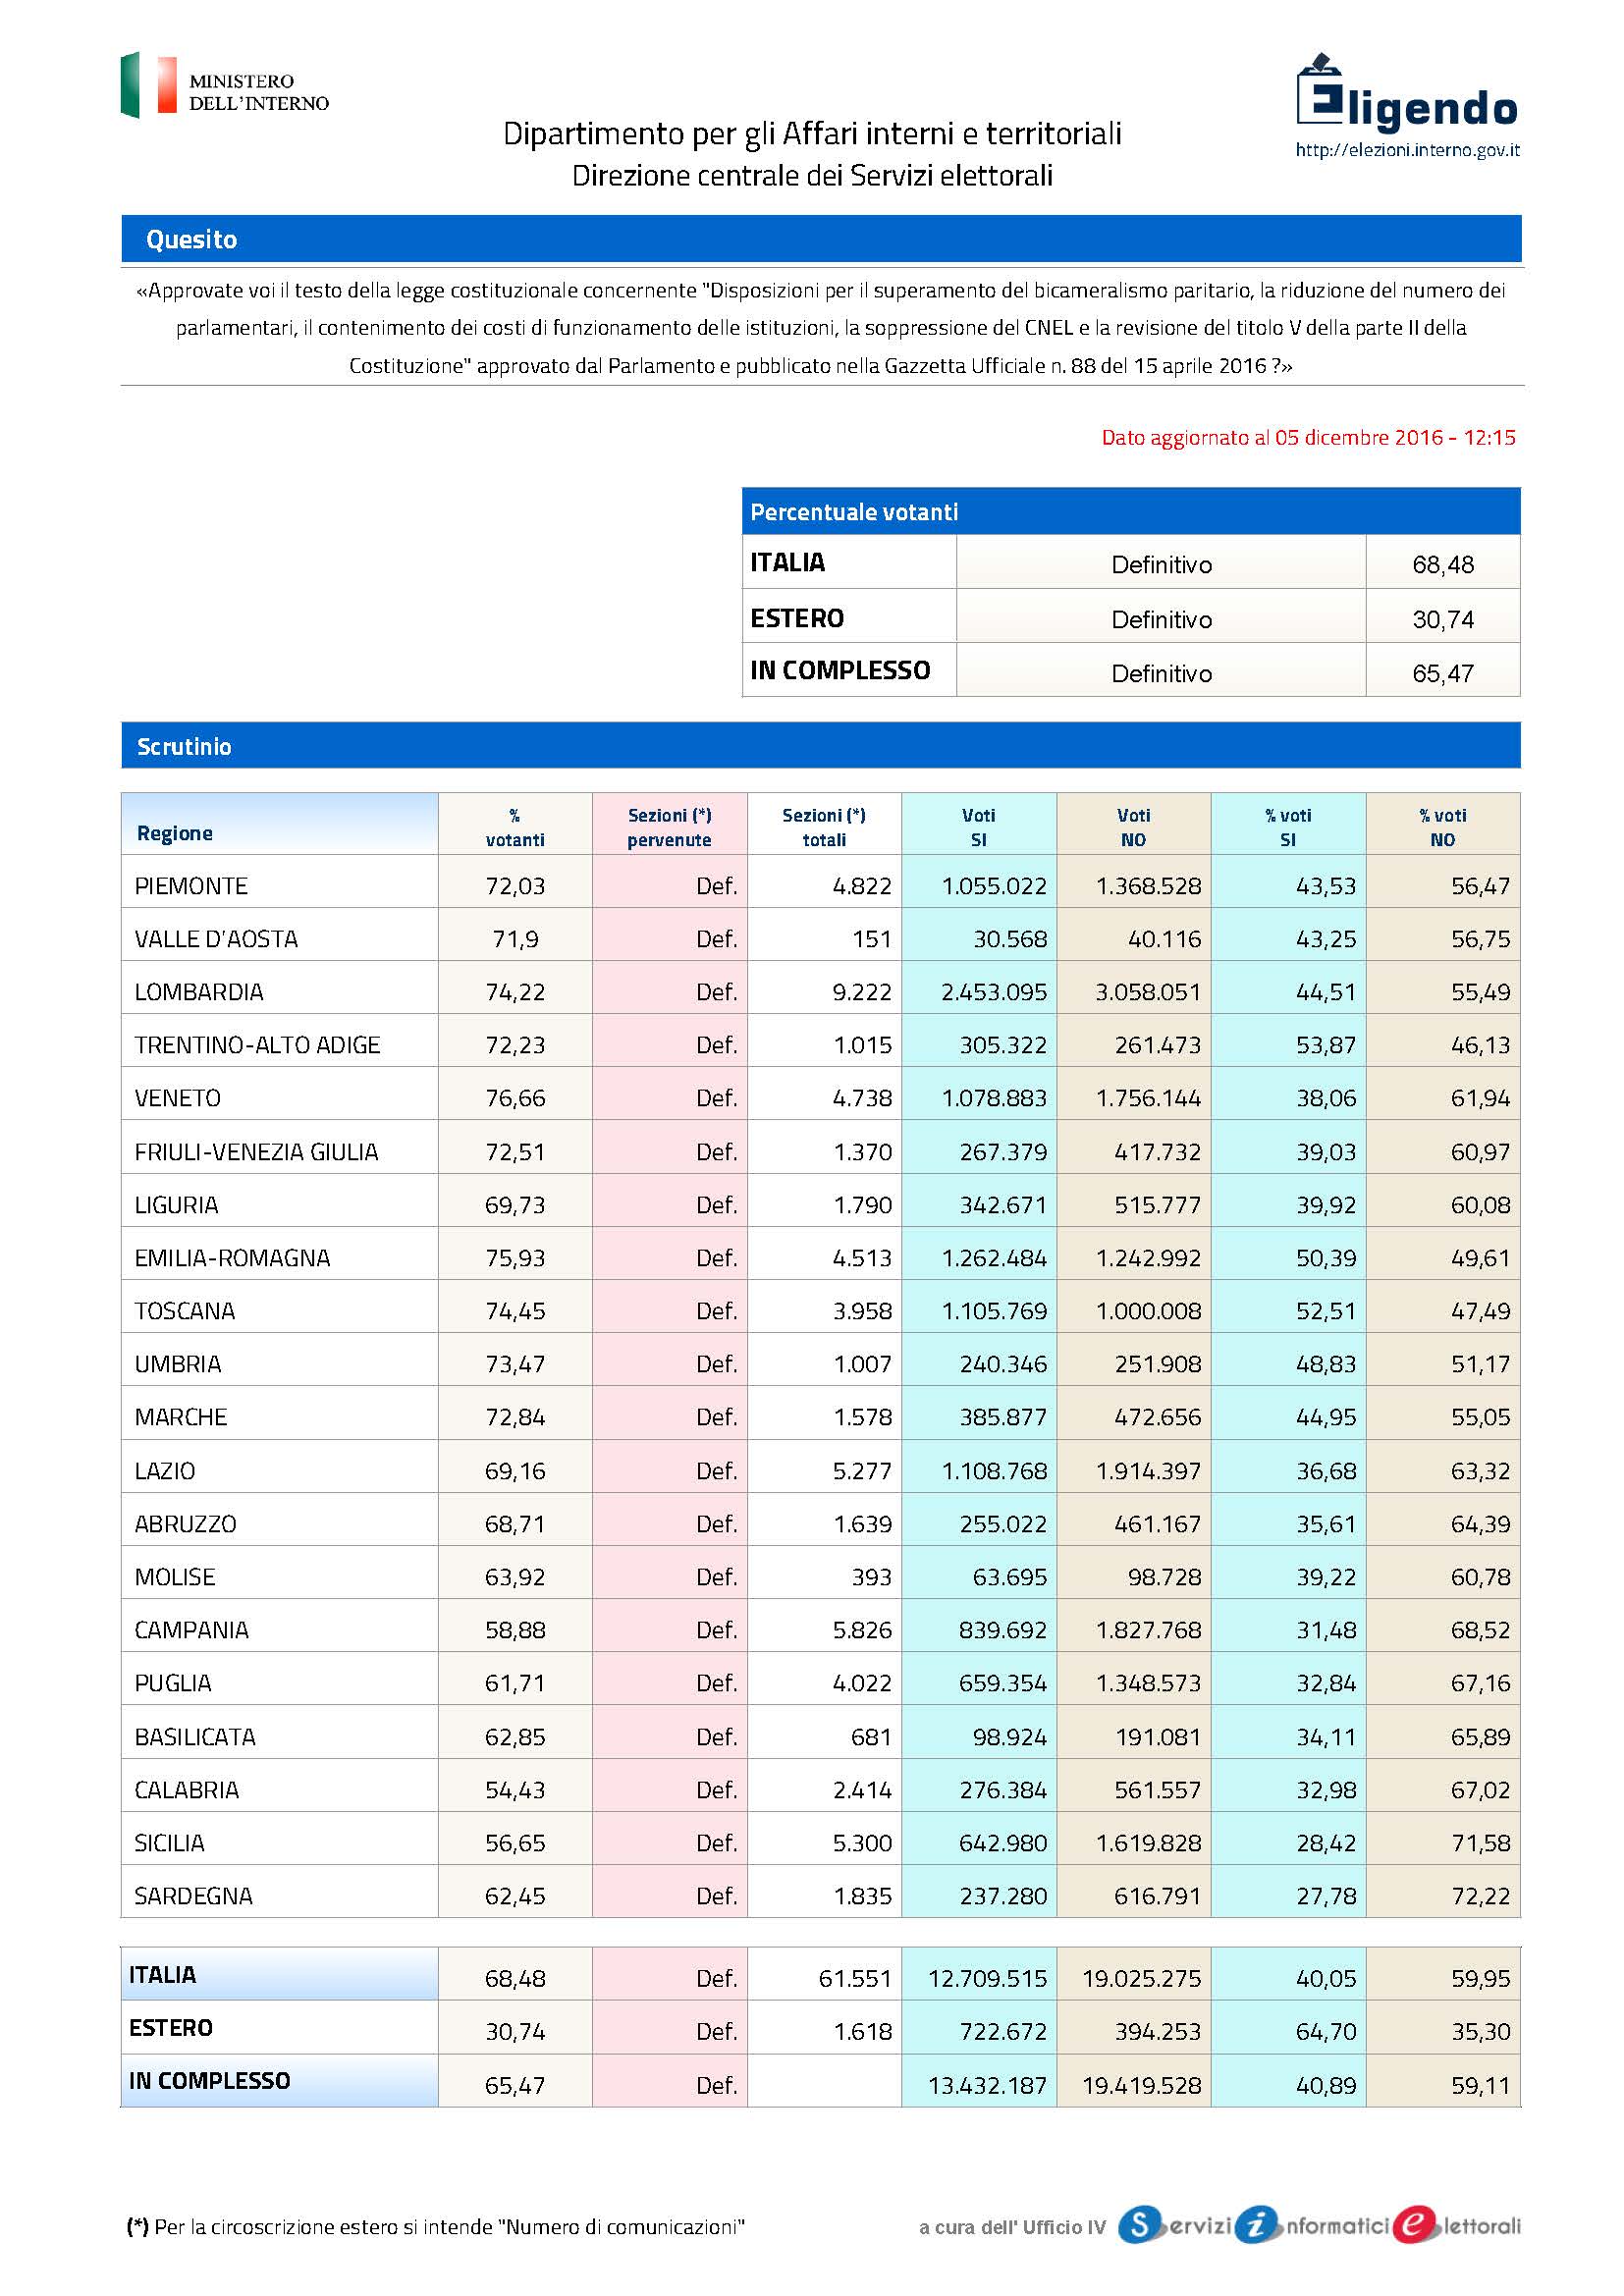Select the UMBRIA row label
Image resolution: width=1624 pixels, height=2296 pixels.
178,1364
